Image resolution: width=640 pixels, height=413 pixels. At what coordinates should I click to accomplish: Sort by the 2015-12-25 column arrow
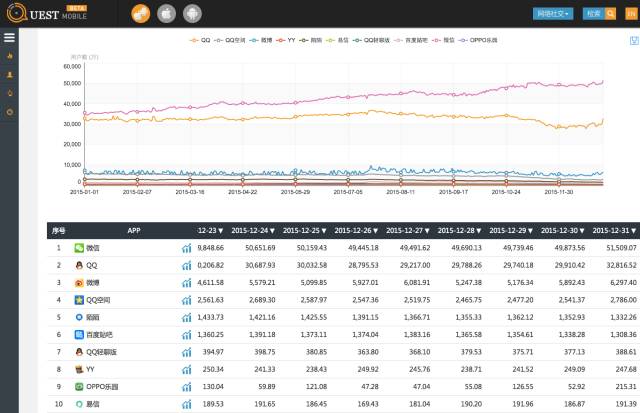tap(324, 231)
